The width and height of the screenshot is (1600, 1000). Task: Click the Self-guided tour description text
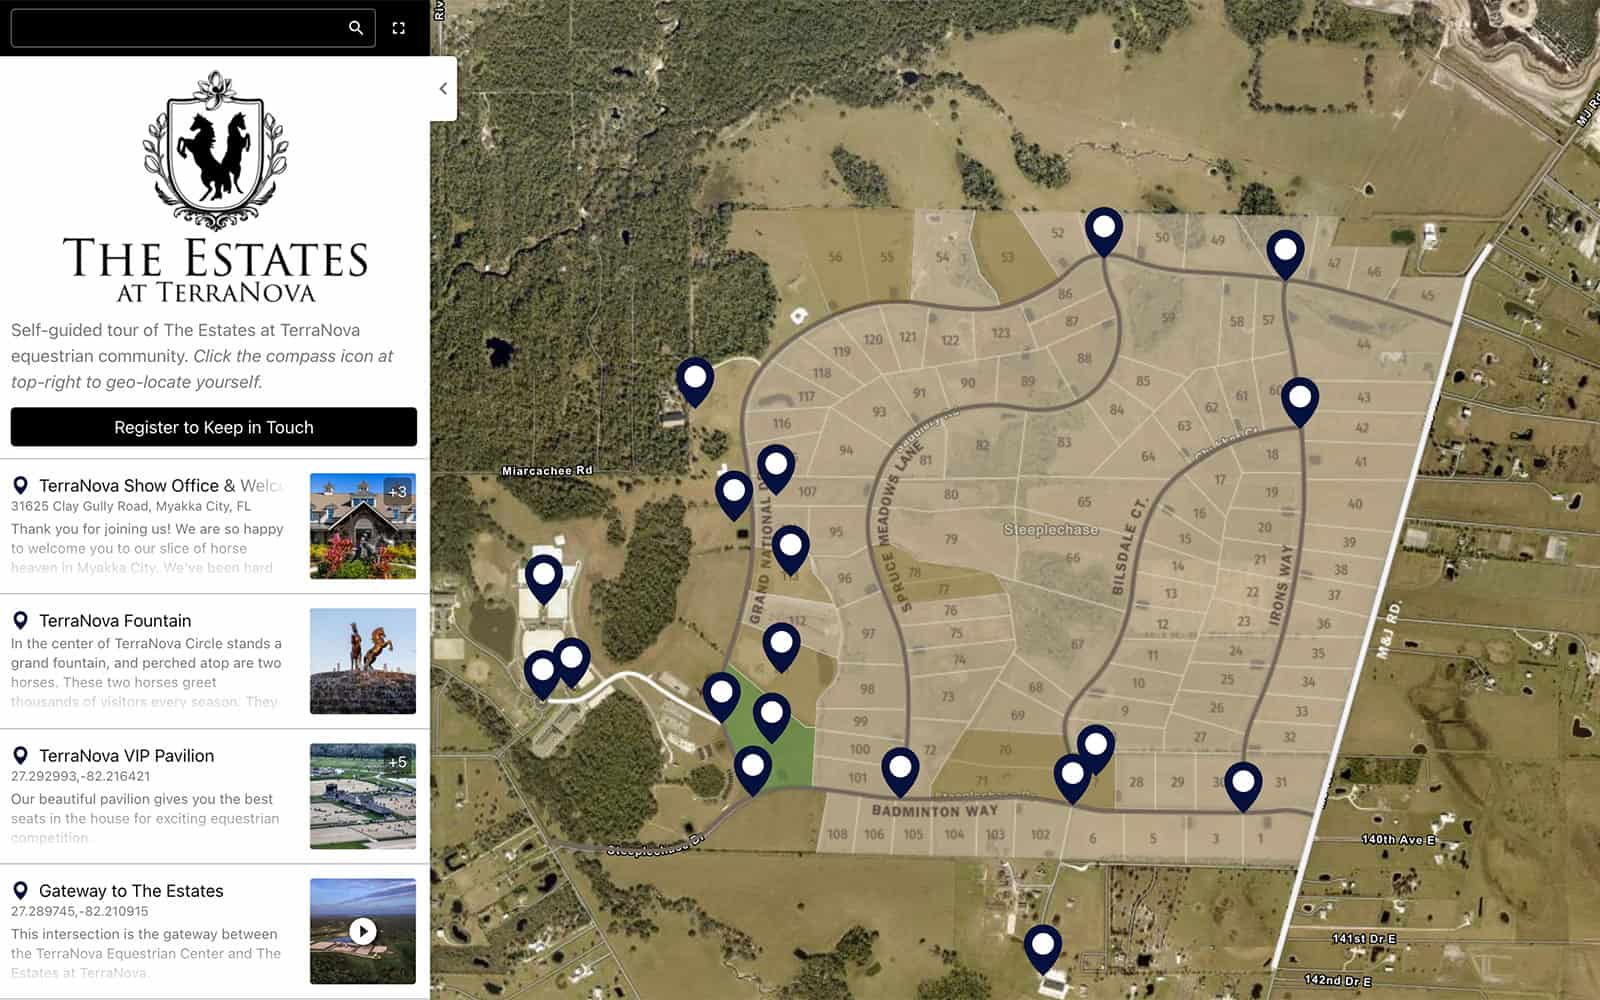[202, 356]
